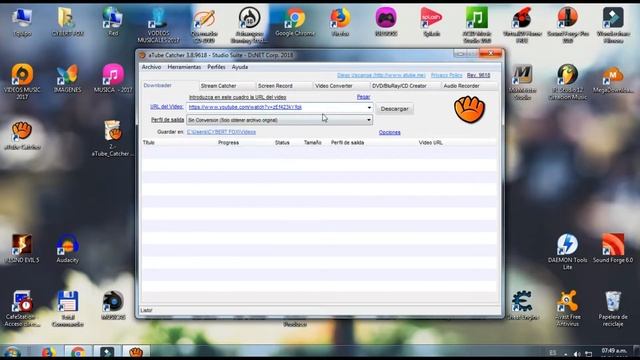Click the URL del Video label link
The width and height of the screenshot is (640, 360).
click(167, 107)
